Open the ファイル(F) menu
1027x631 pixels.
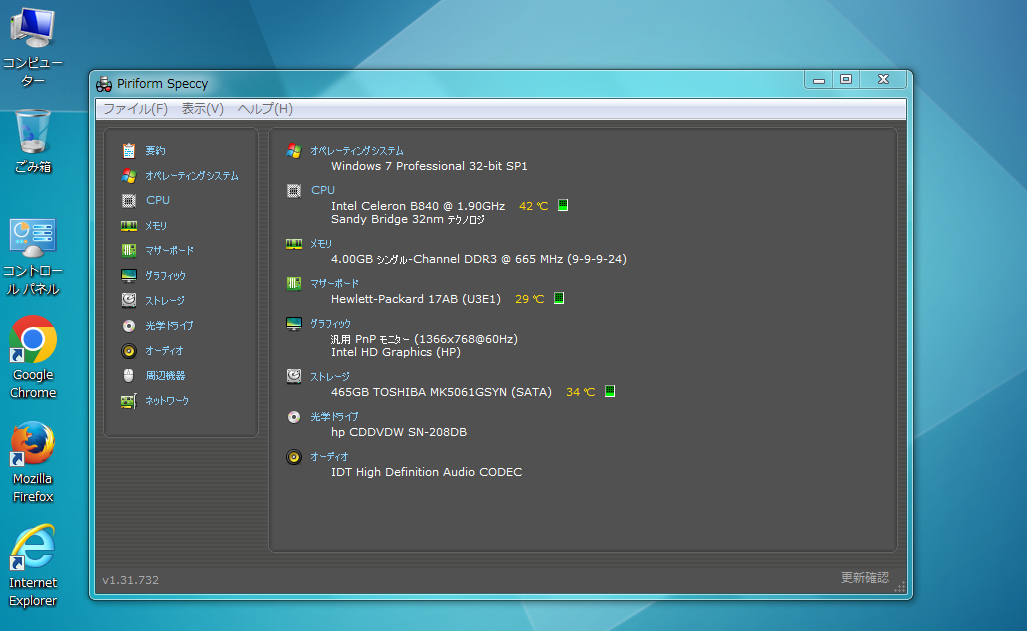[x=136, y=109]
